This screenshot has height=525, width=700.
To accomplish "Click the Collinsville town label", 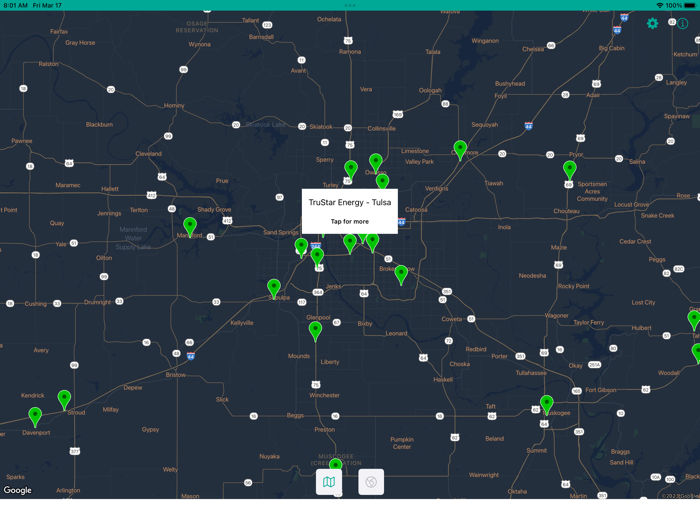I will (381, 129).
